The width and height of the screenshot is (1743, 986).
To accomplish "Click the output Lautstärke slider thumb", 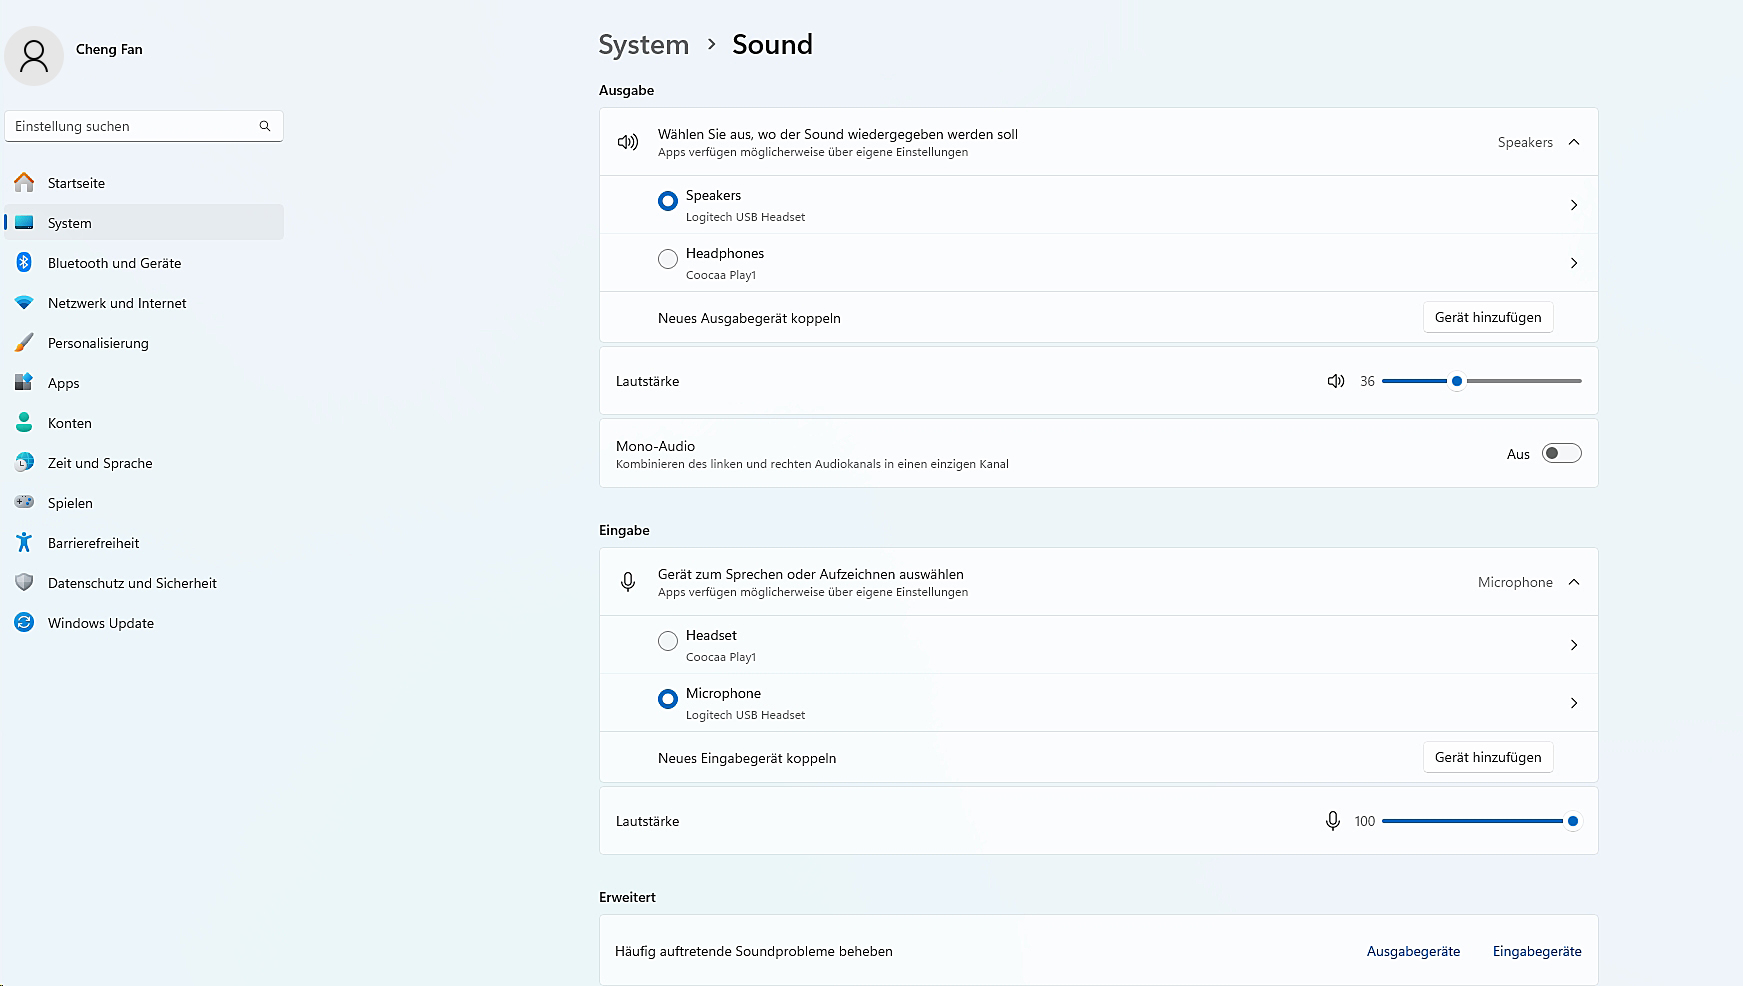I will point(1457,381).
